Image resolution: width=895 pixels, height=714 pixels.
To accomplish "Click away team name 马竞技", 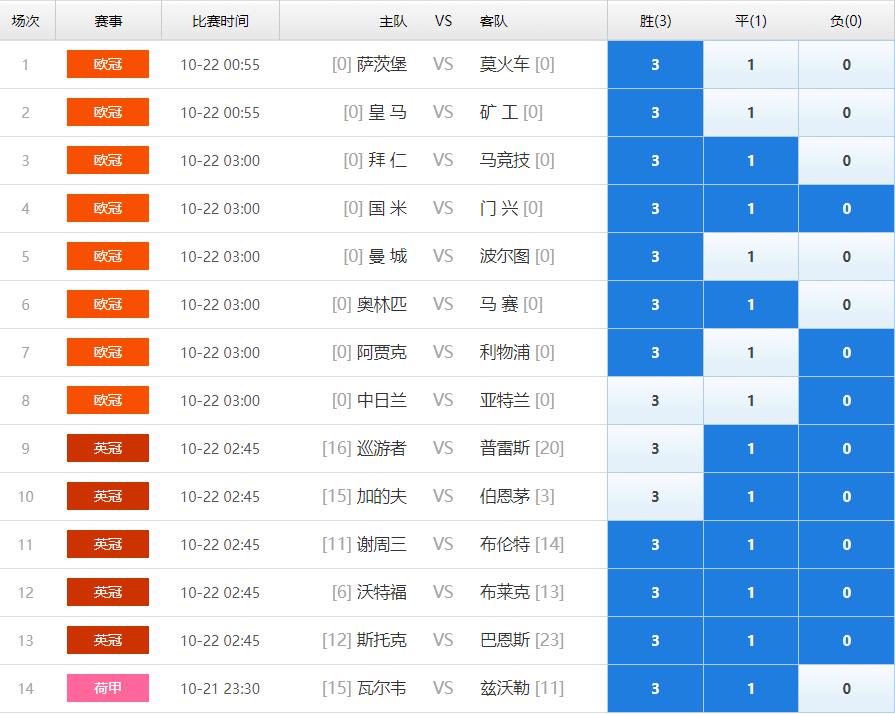I will coord(505,160).
